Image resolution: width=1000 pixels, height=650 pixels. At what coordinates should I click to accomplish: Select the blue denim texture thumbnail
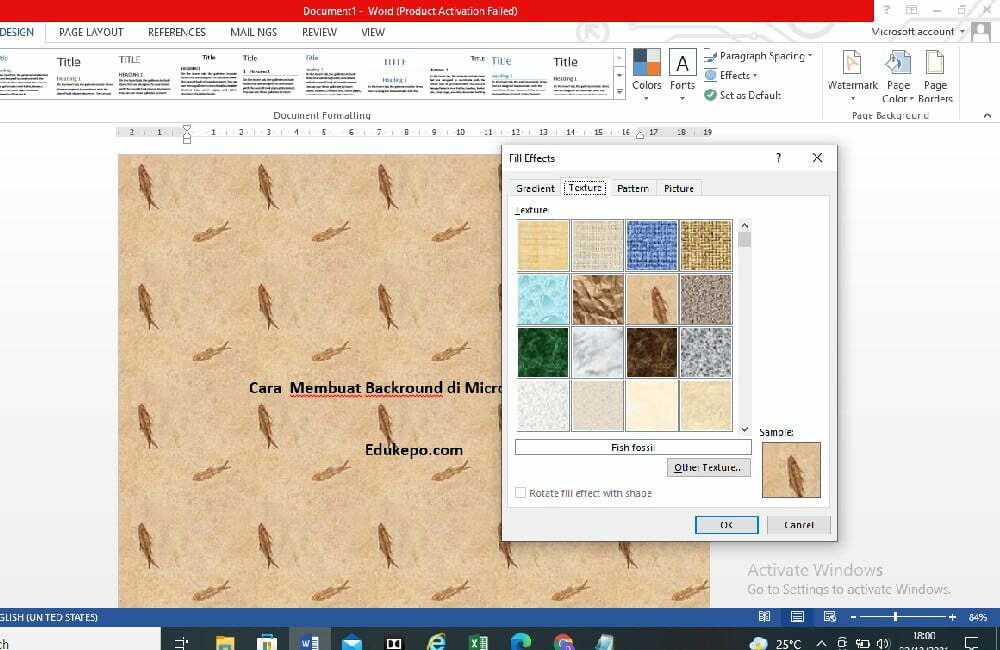pos(651,245)
